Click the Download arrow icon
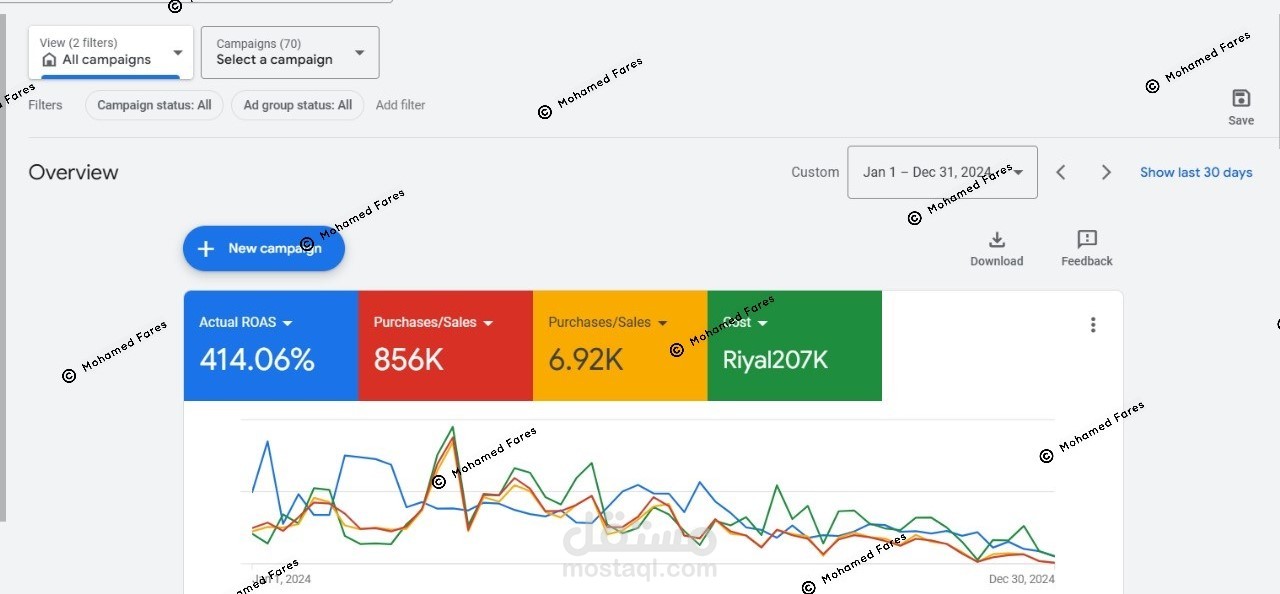Screen dimensions: 1280x594 (x=996, y=240)
